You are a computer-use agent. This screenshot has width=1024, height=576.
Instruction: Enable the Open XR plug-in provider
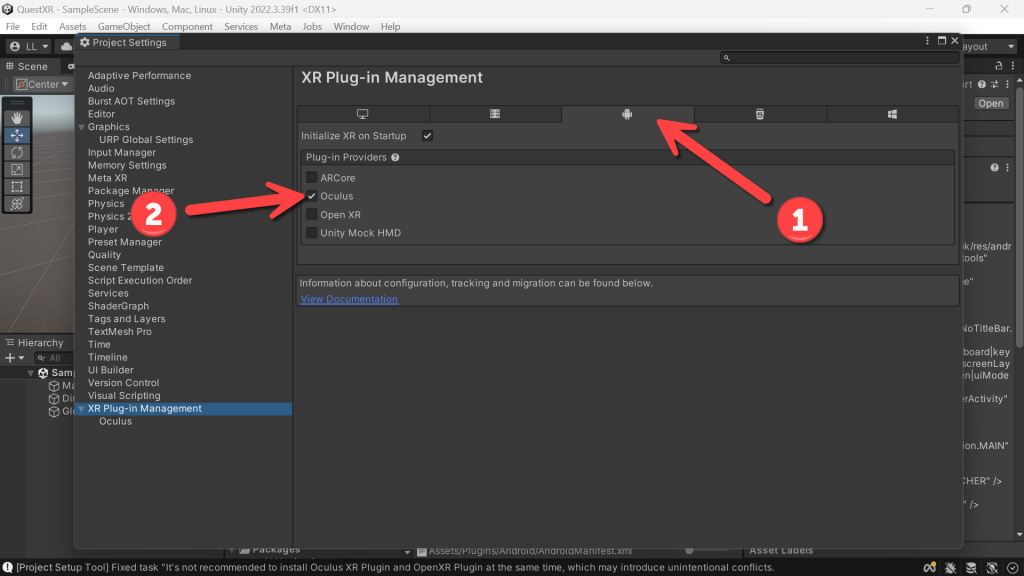(312, 214)
